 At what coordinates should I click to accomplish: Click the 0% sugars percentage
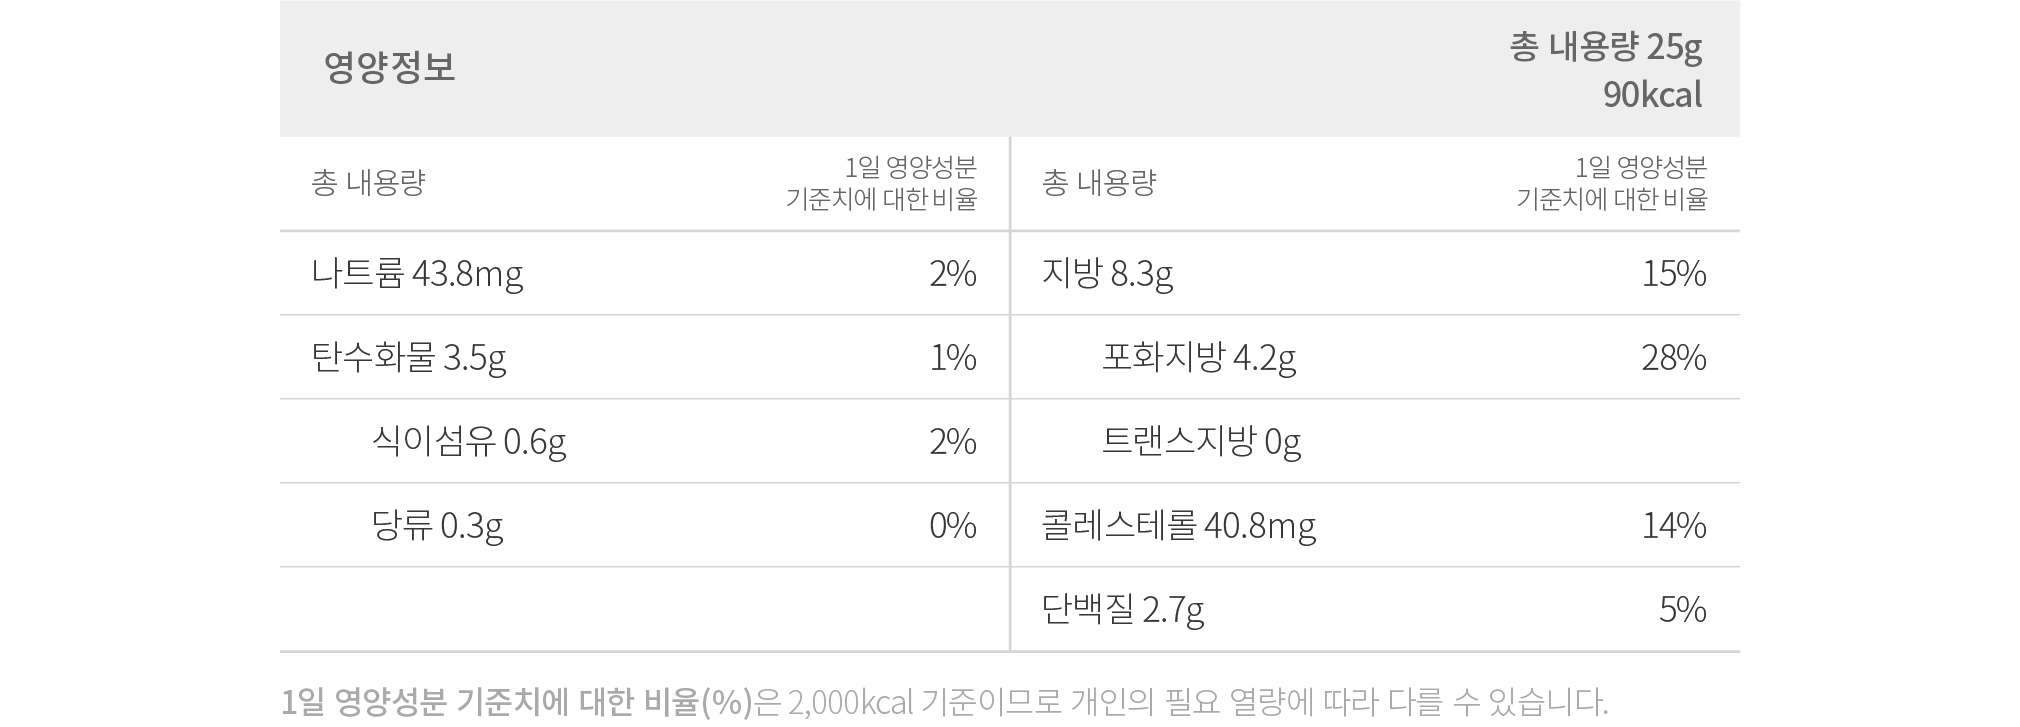click(x=953, y=525)
